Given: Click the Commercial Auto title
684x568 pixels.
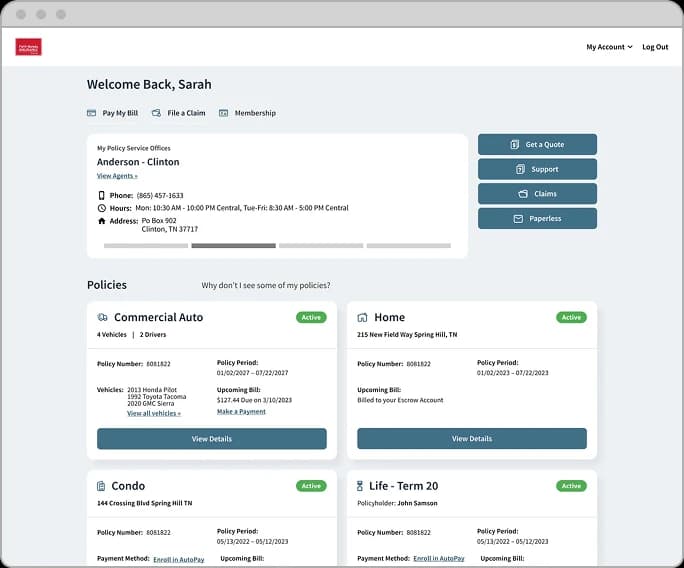Looking at the screenshot, I should coord(158,317).
